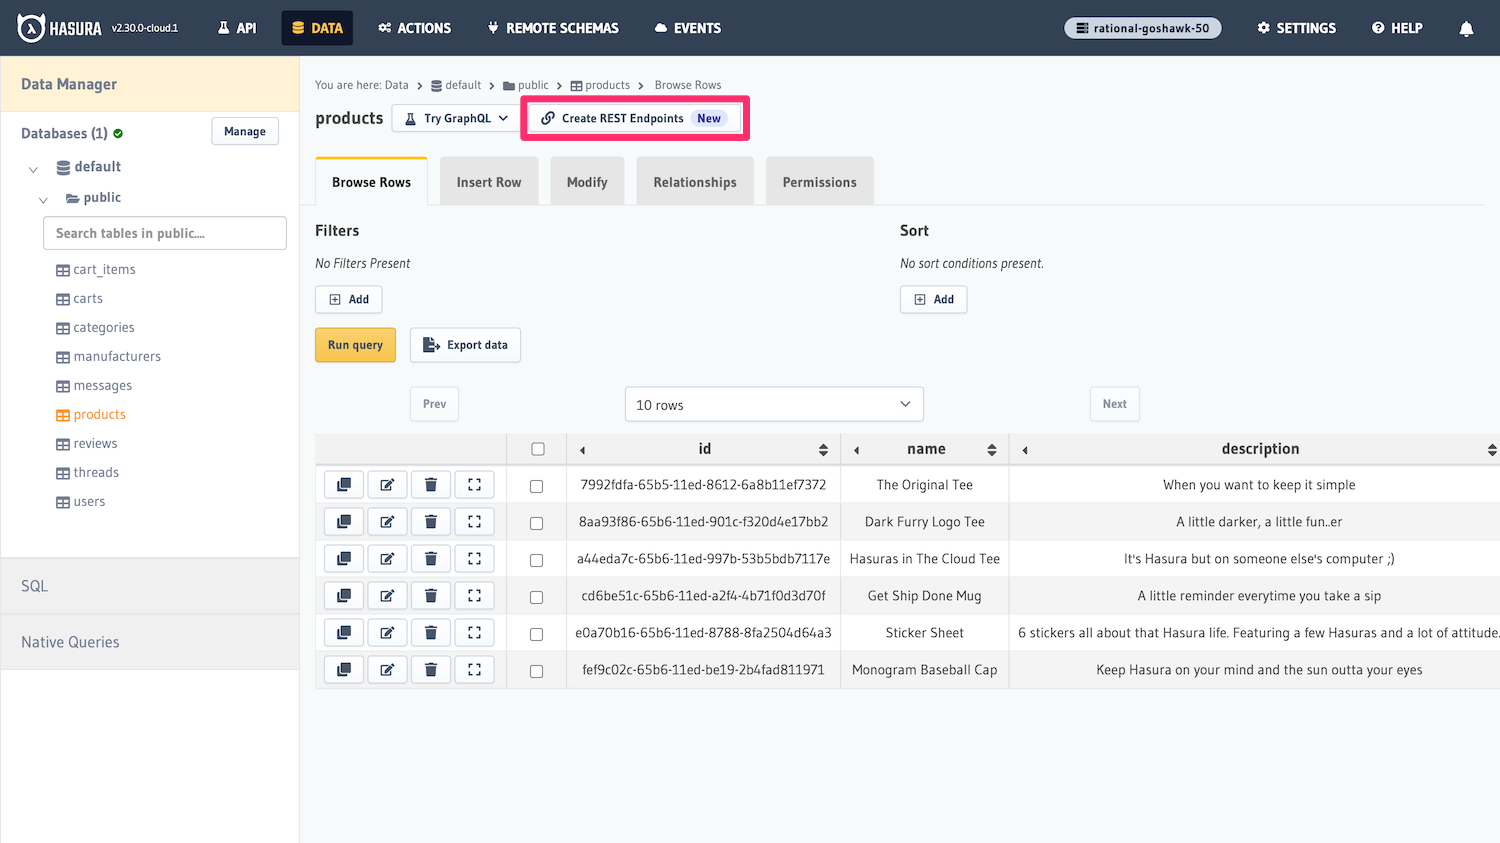Image resolution: width=1500 pixels, height=843 pixels.
Task: Select the Actions section icon
Action: pos(414,28)
